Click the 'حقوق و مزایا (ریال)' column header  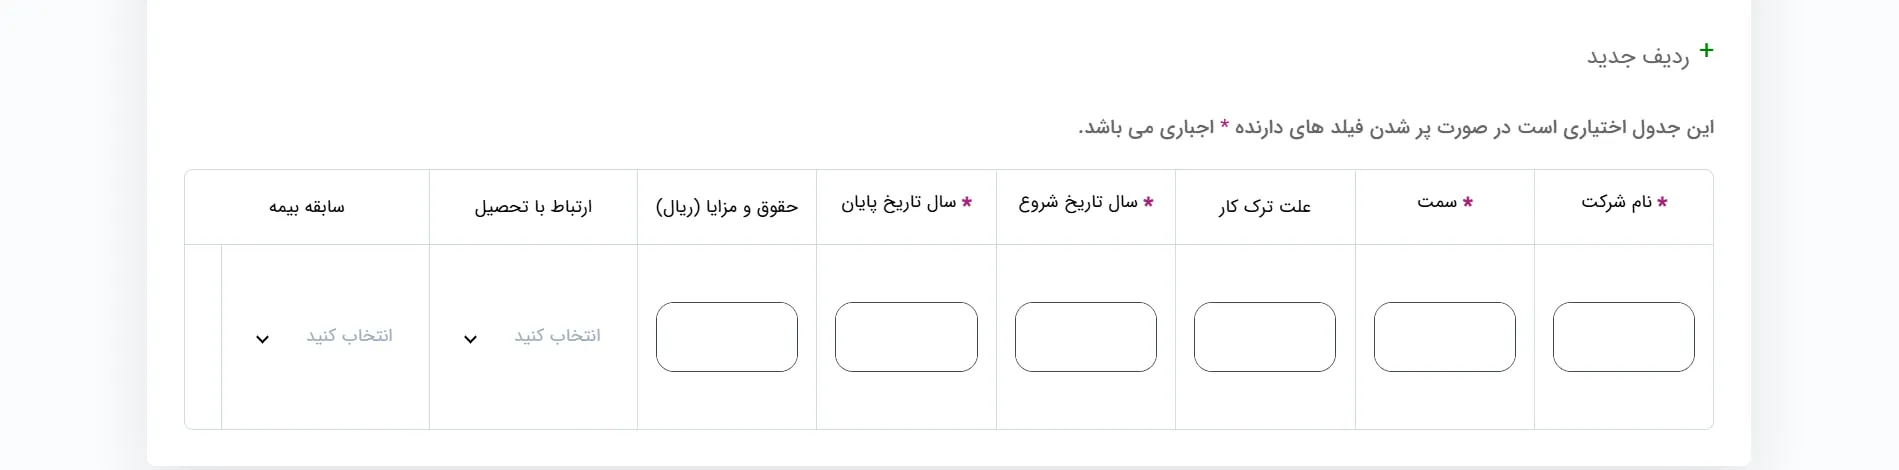pos(727,207)
